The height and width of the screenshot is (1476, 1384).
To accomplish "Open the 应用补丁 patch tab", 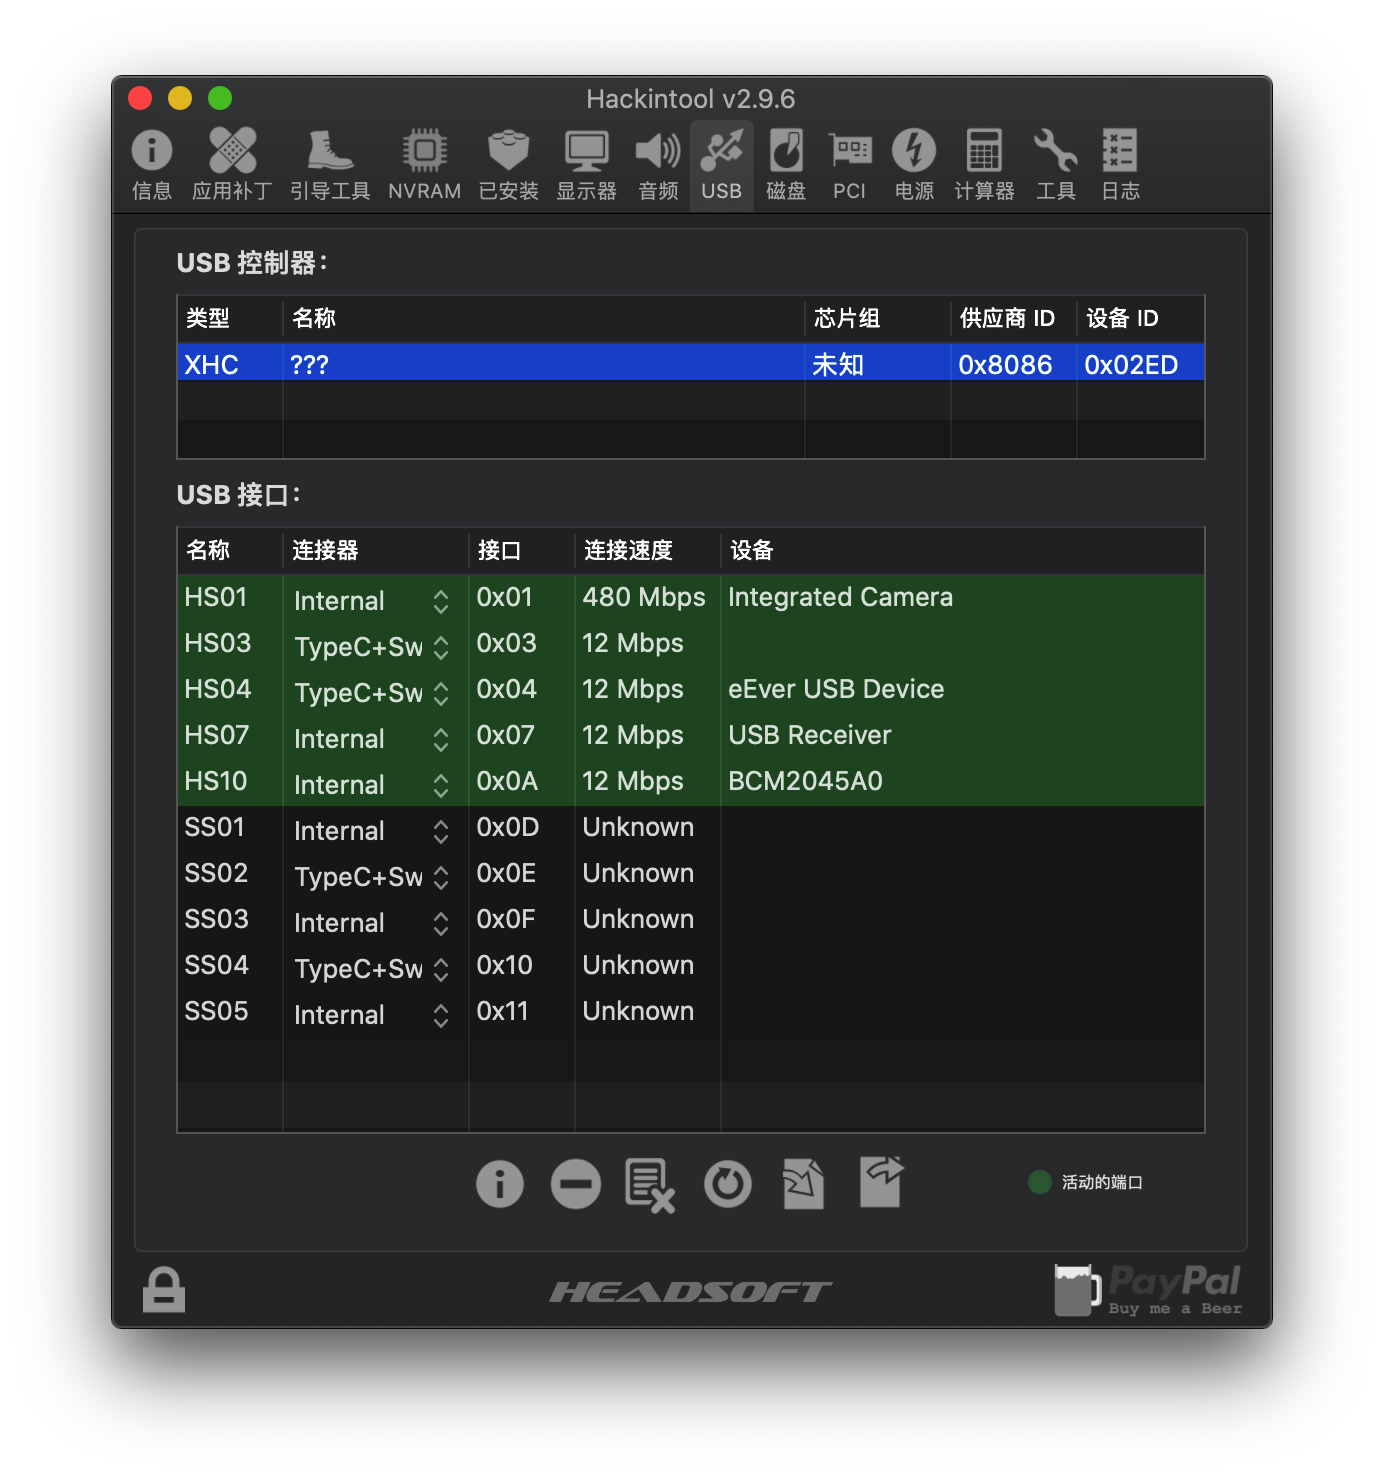I will (232, 165).
